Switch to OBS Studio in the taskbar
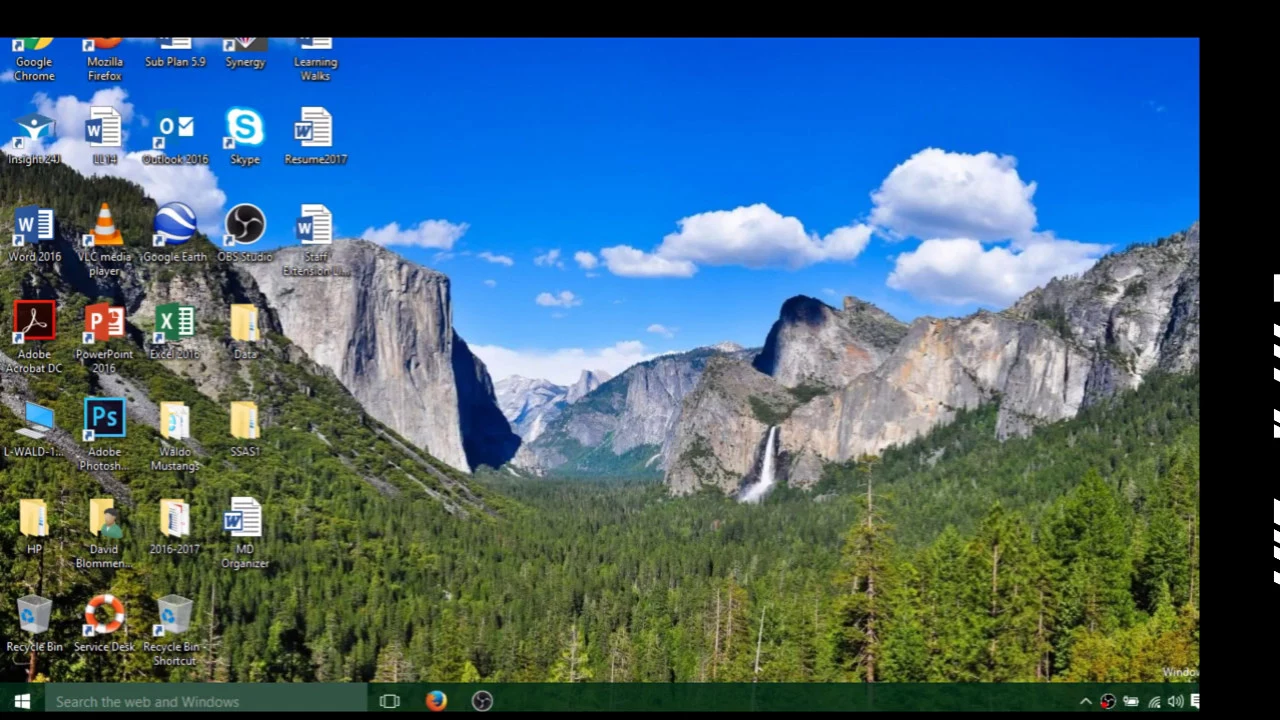 tap(482, 701)
